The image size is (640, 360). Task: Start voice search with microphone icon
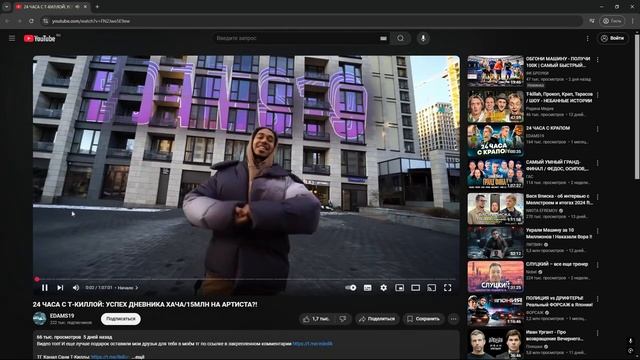(423, 38)
